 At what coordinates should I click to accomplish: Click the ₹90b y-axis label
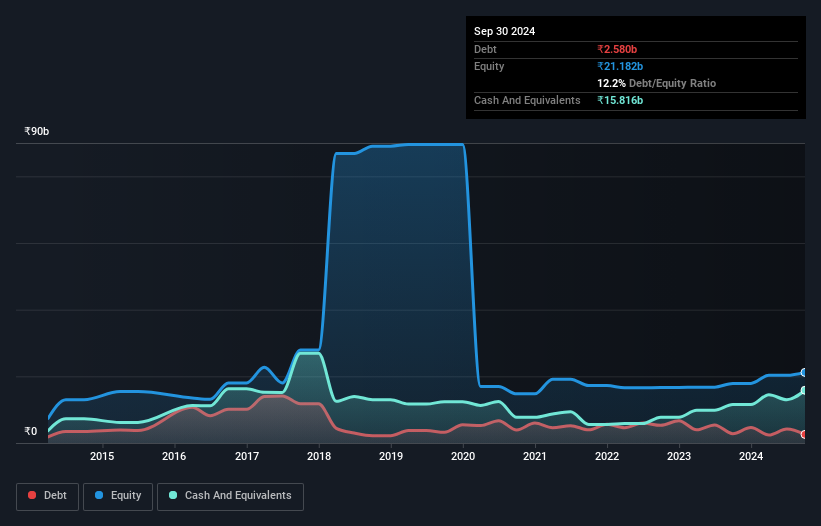(x=37, y=131)
